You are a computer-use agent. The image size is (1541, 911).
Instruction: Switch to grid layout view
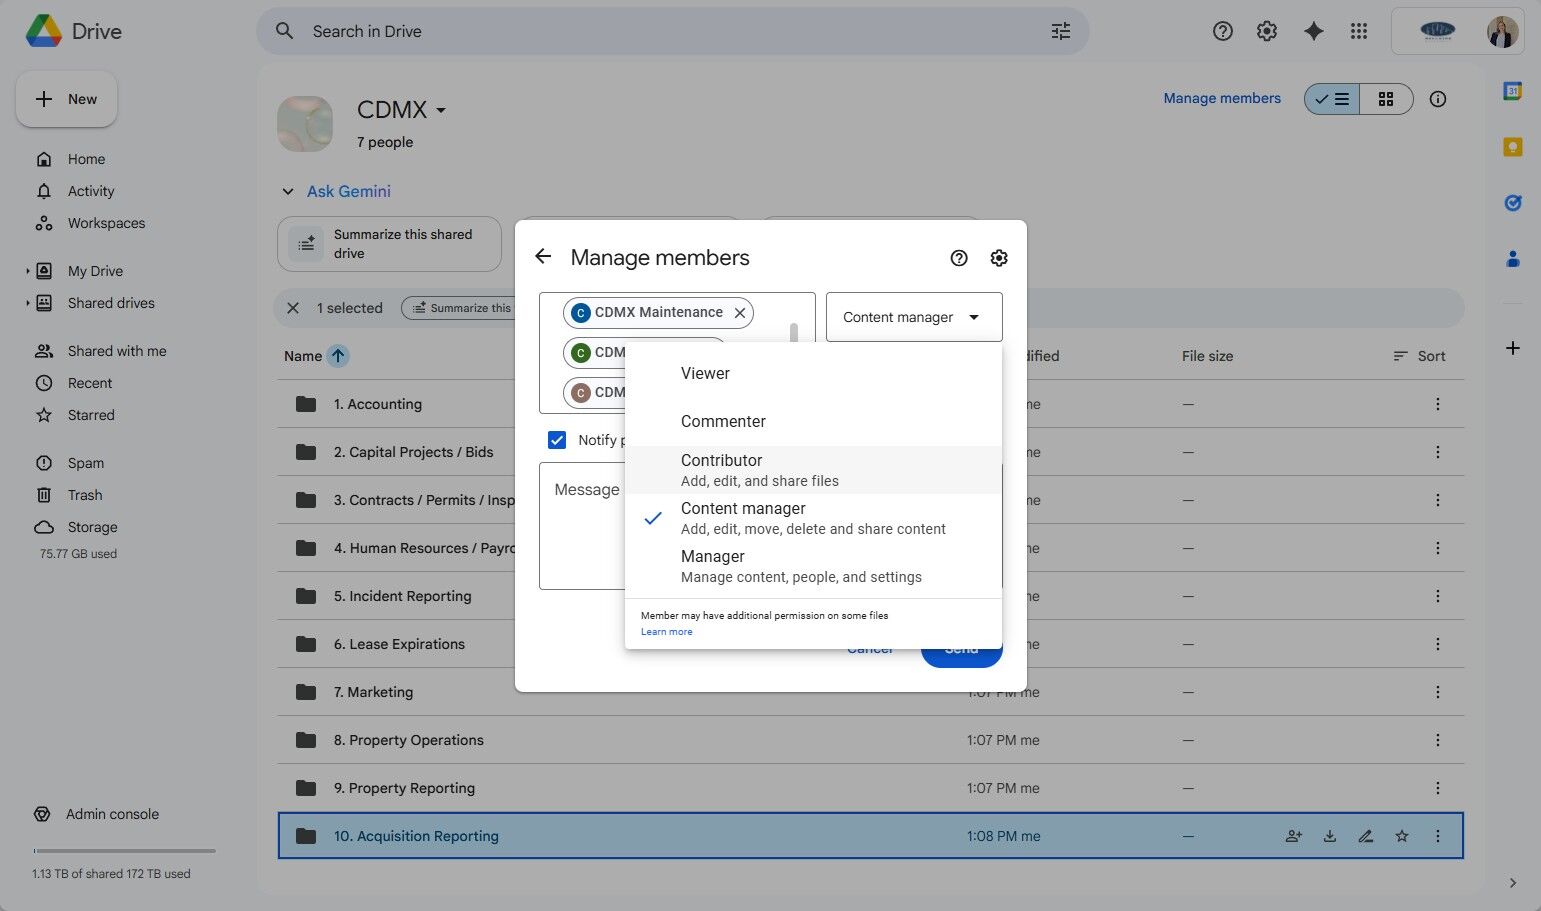(1386, 99)
